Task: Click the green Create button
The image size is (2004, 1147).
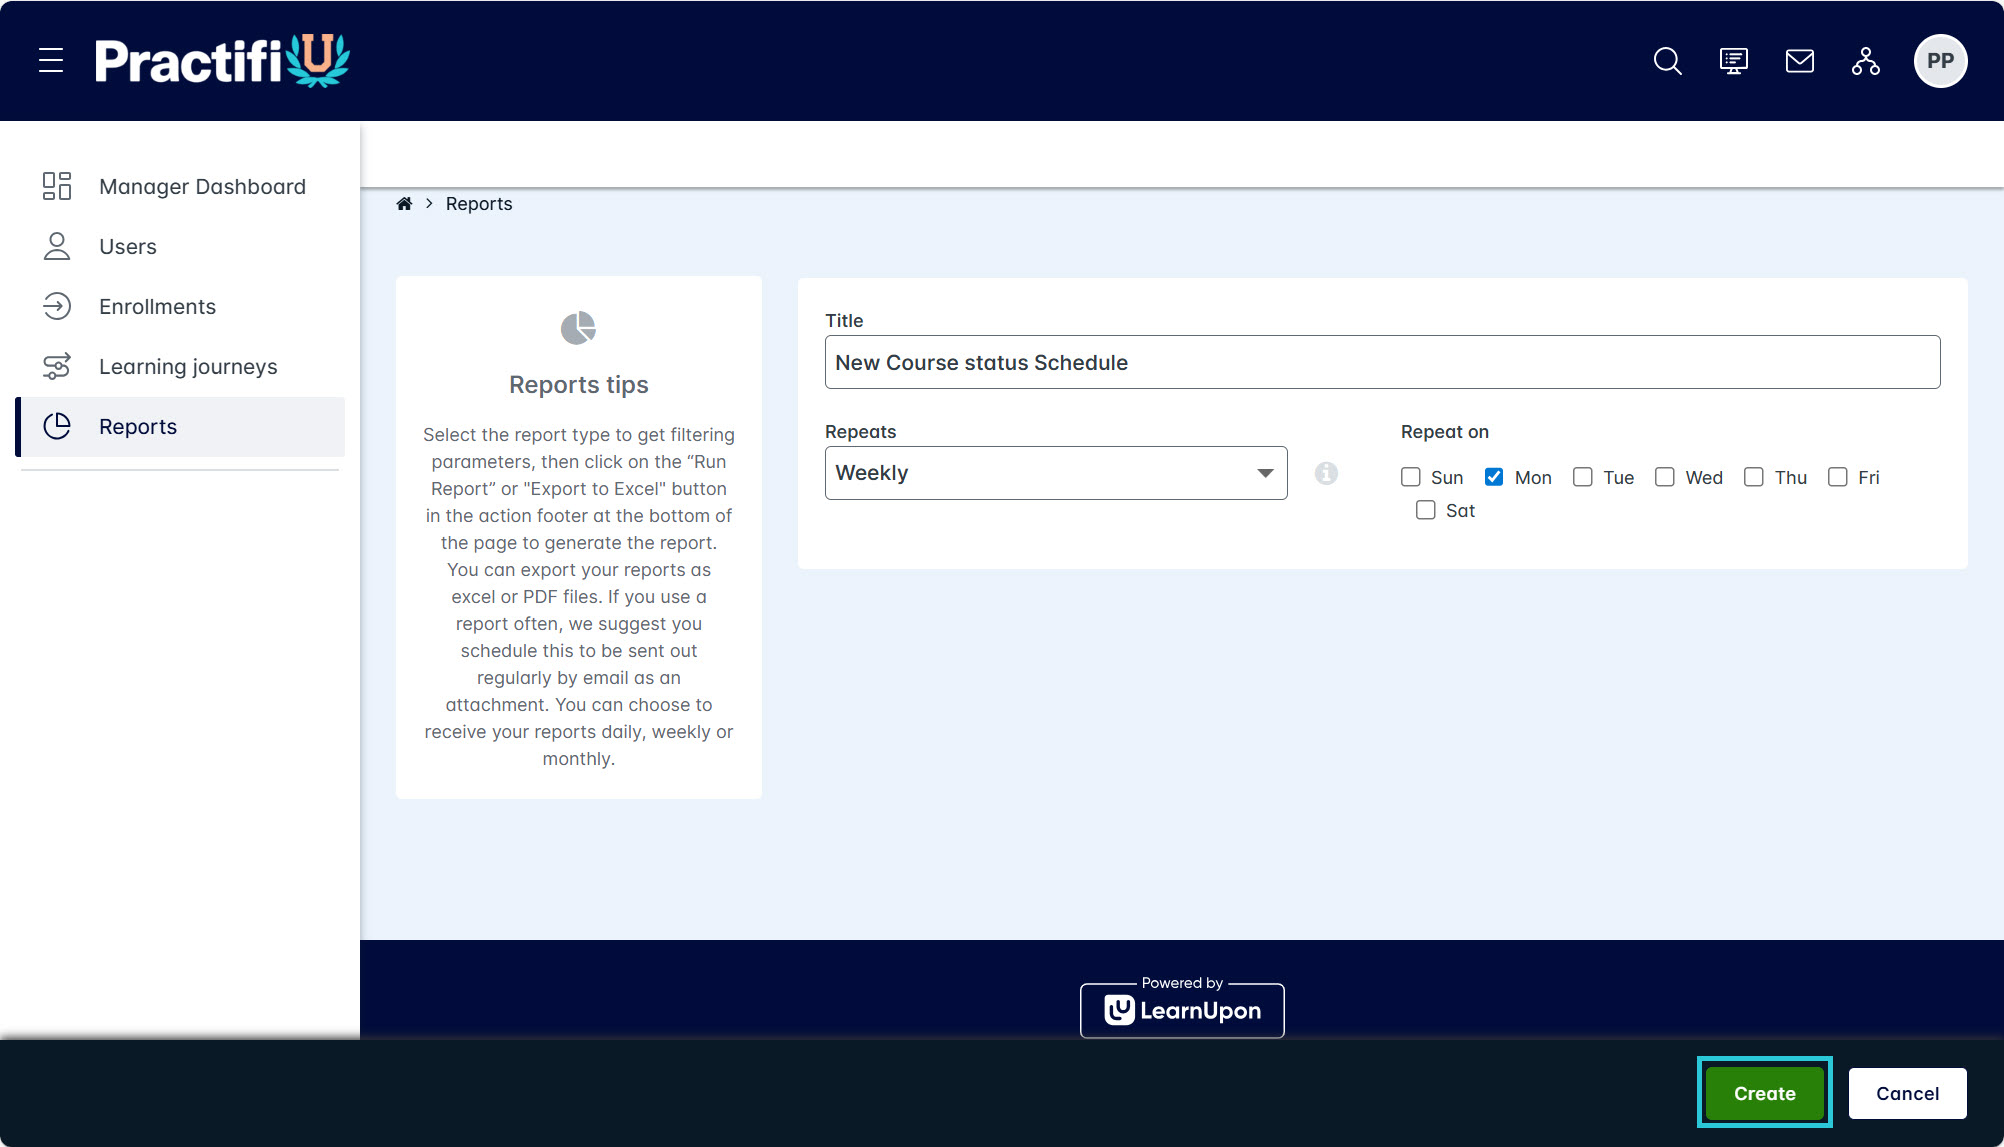Action: click(x=1765, y=1093)
